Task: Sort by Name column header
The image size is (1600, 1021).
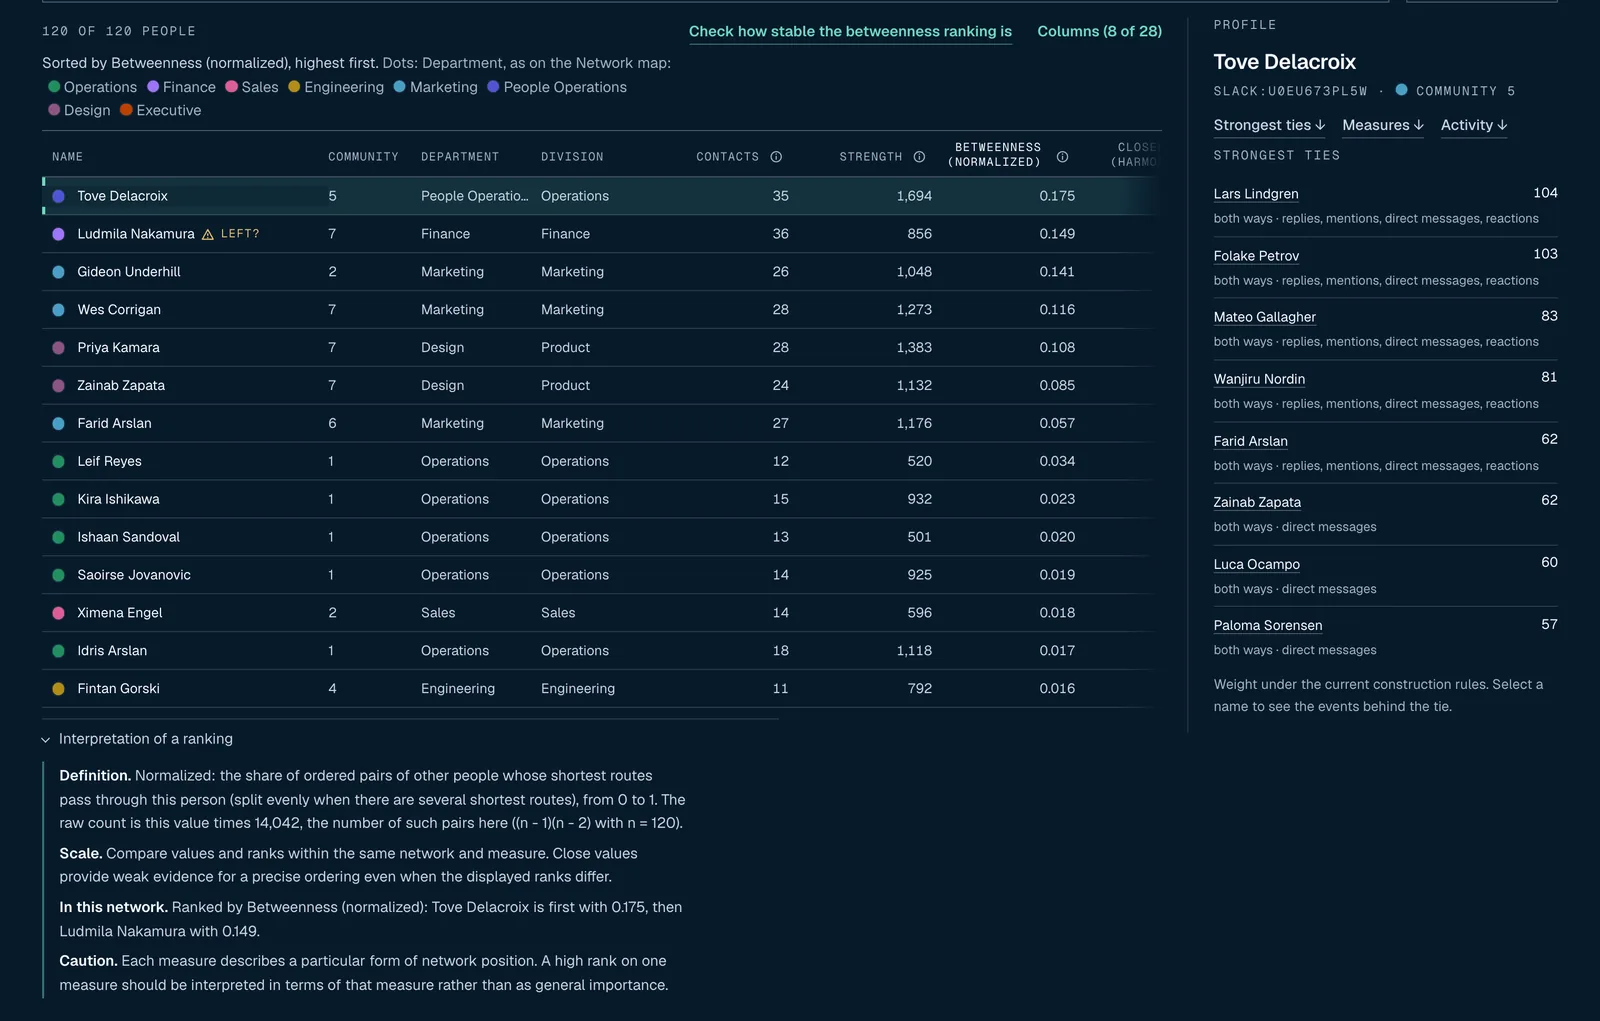Action: coord(67,157)
